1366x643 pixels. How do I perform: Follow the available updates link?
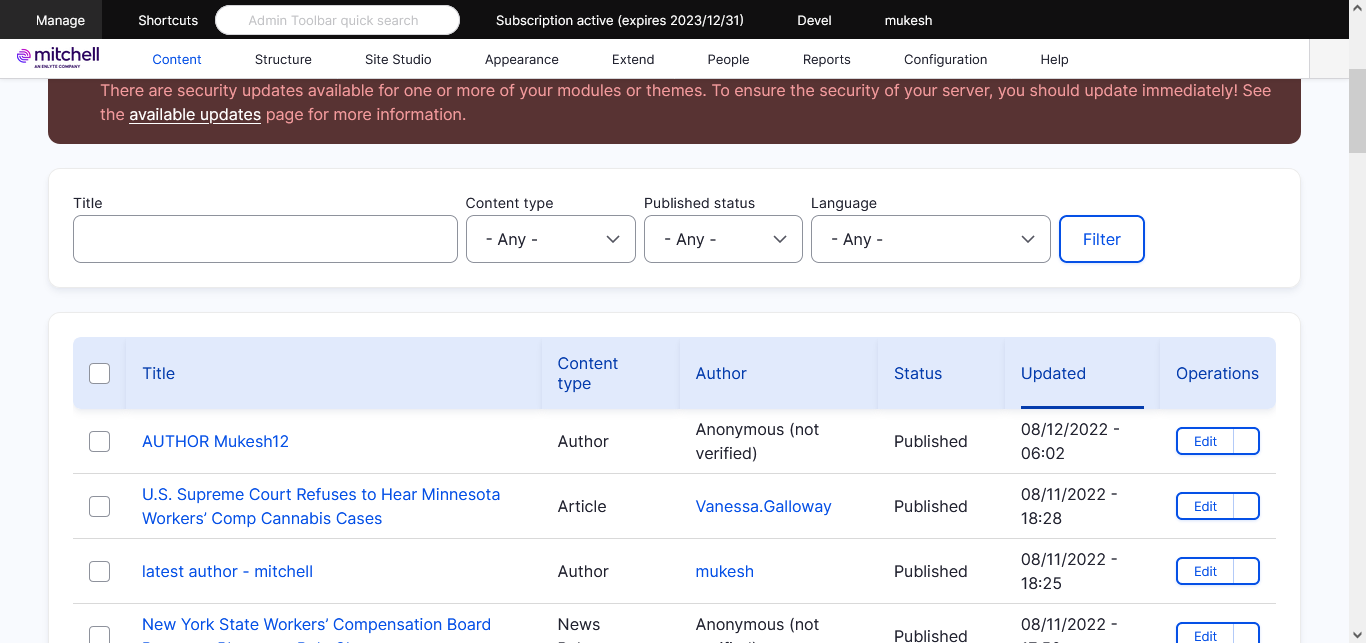(195, 114)
